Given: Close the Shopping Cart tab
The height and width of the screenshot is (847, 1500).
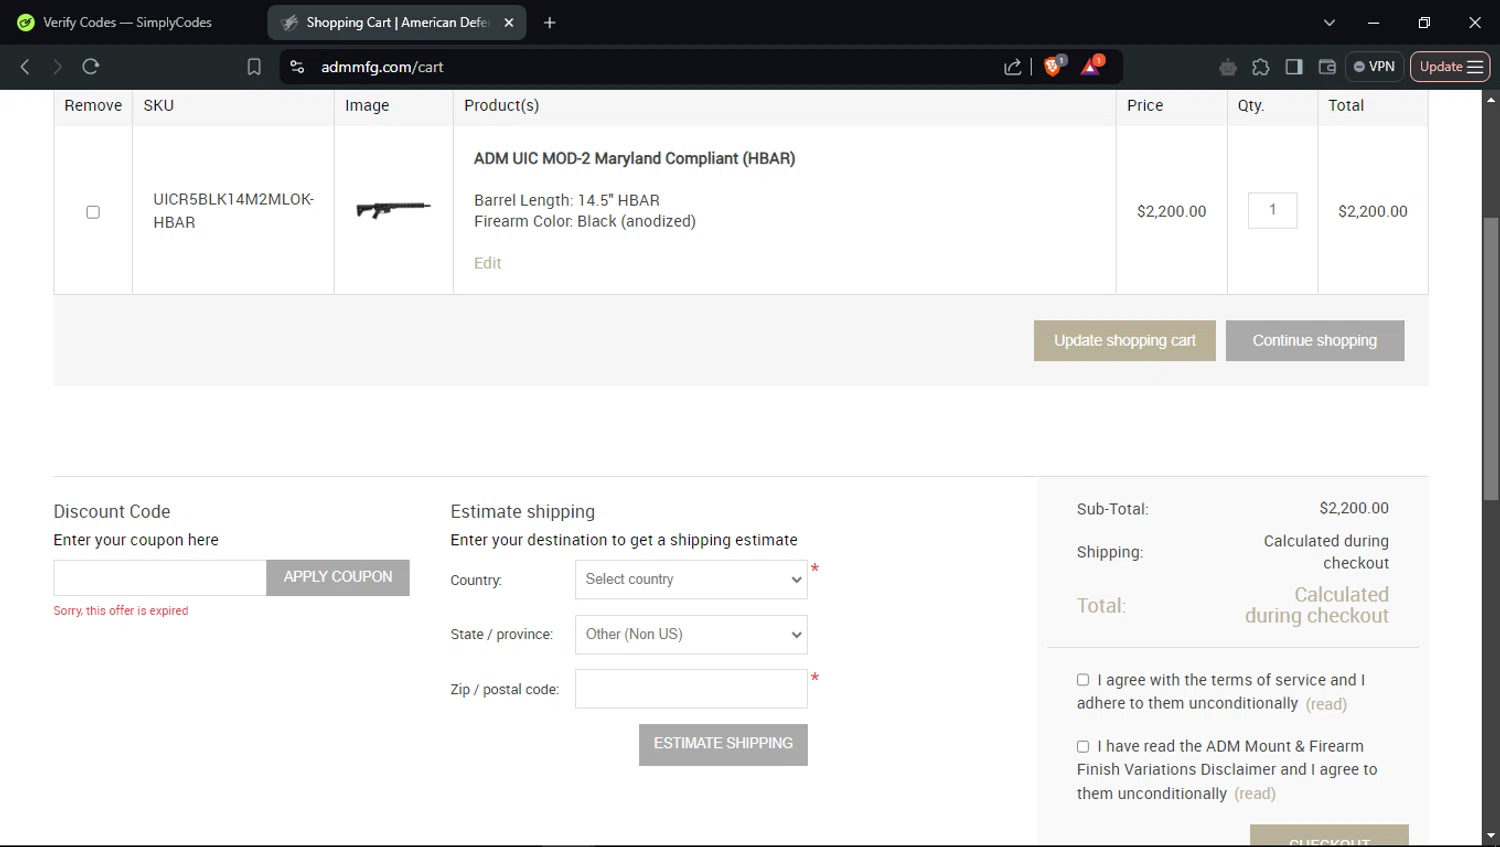Looking at the screenshot, I should (508, 22).
